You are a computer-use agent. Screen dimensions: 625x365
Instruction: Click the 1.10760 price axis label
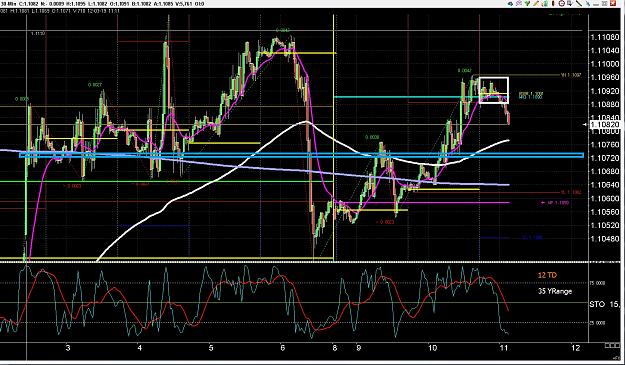pyautogui.click(x=605, y=145)
